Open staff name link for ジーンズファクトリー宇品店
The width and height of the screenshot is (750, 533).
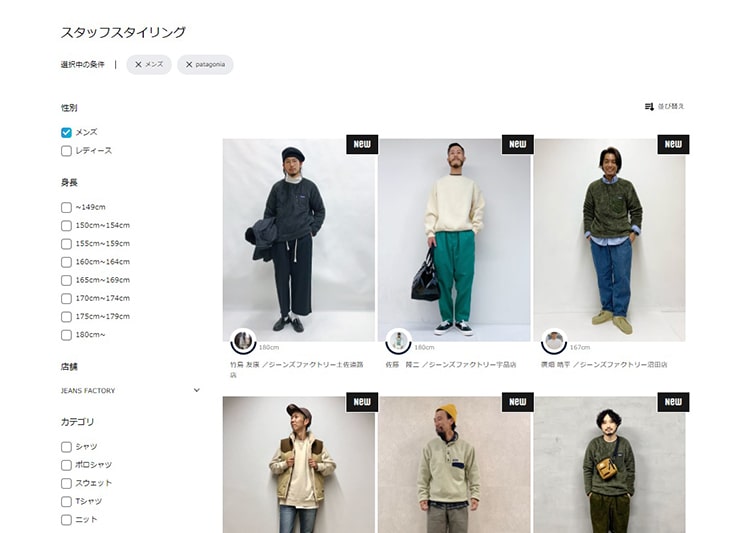[x=451, y=365]
